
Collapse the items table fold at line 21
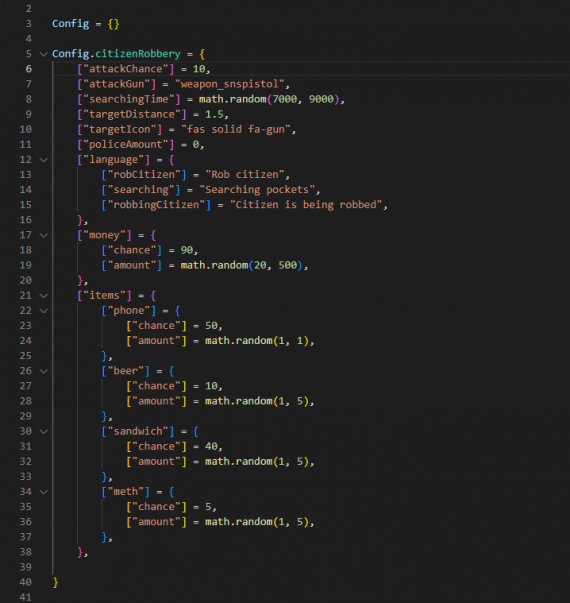44,295
